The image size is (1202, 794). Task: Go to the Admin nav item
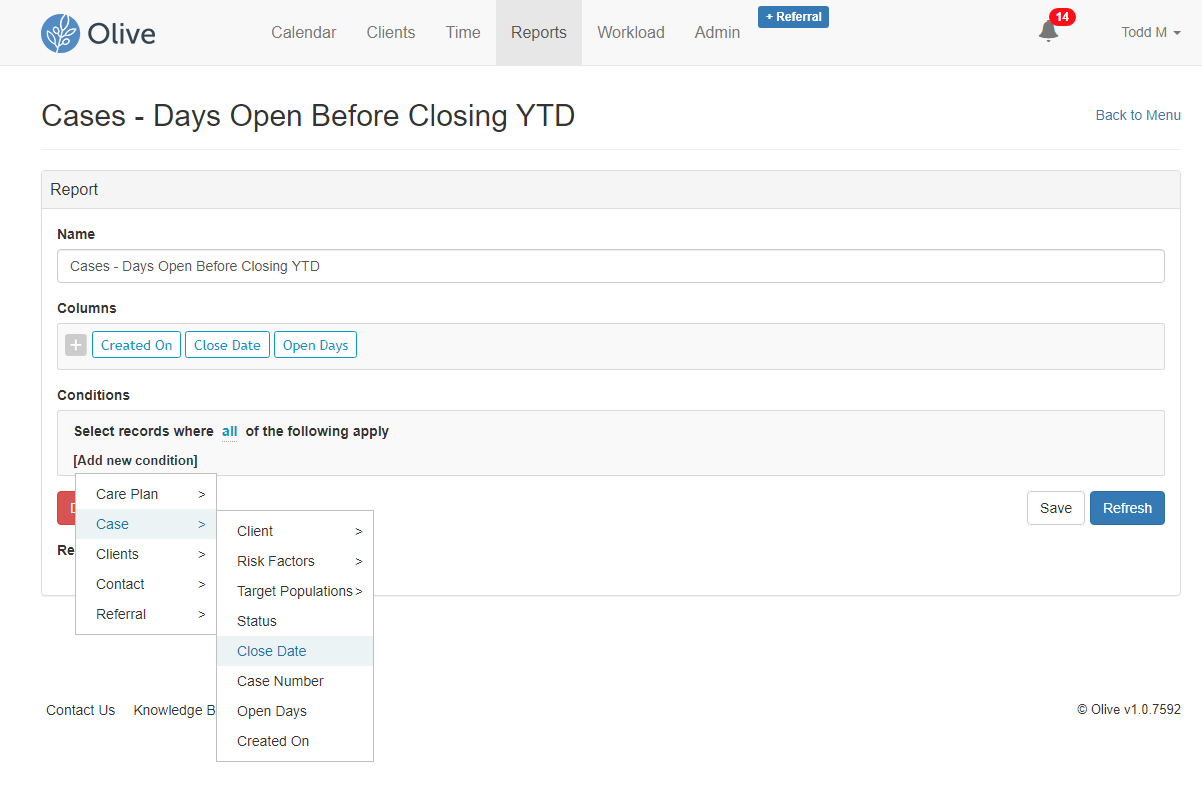tap(718, 32)
